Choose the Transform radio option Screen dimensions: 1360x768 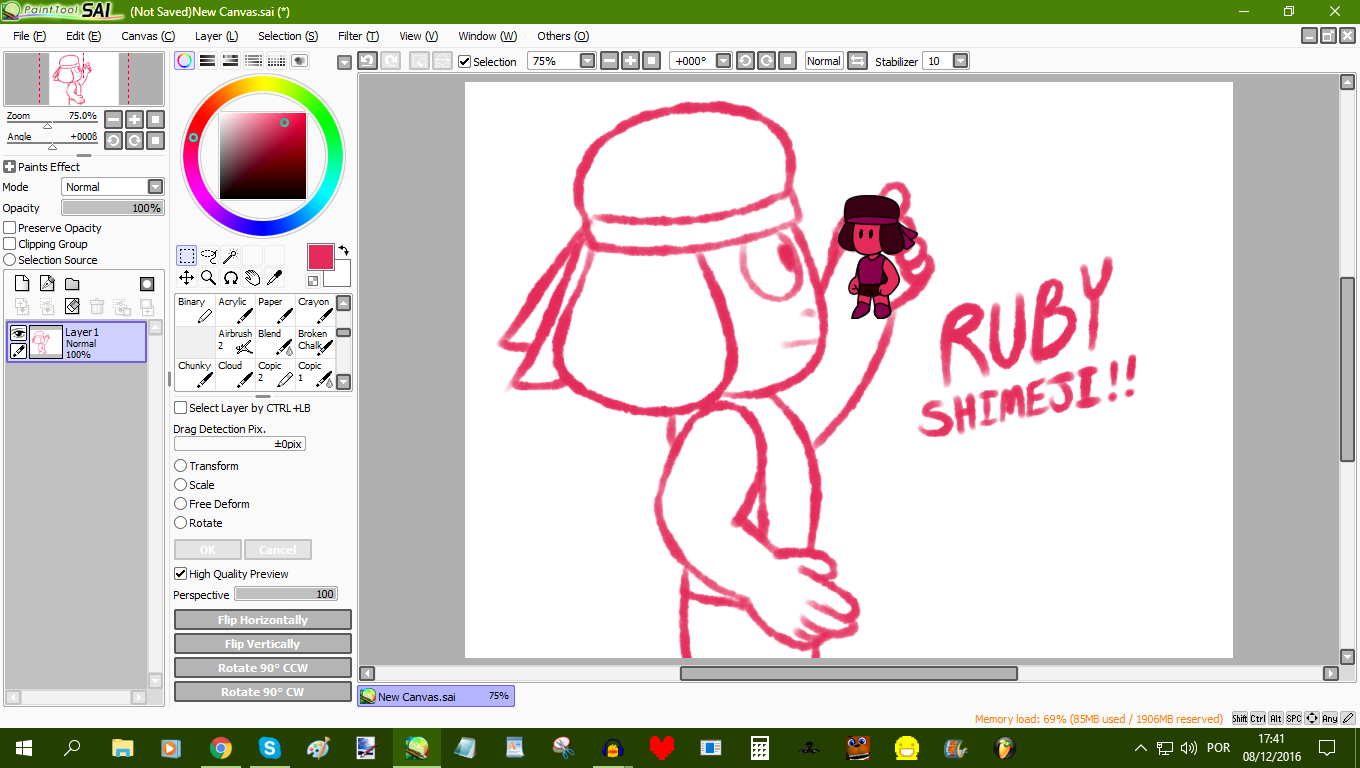[x=181, y=466]
